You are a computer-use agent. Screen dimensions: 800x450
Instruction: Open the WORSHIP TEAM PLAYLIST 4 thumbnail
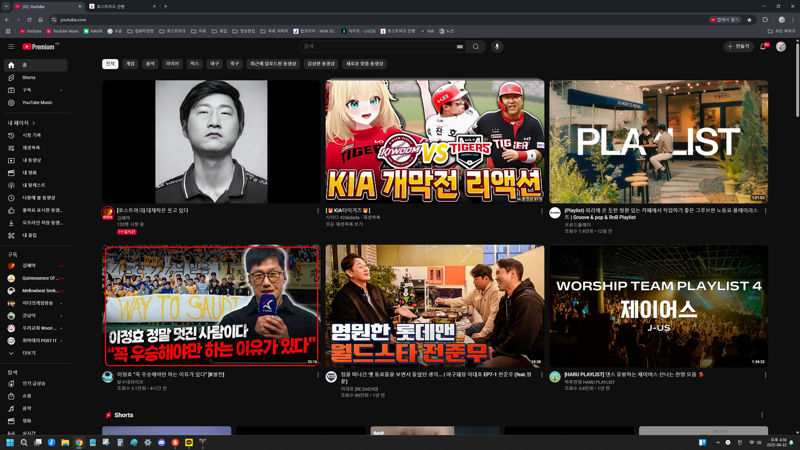pos(659,306)
